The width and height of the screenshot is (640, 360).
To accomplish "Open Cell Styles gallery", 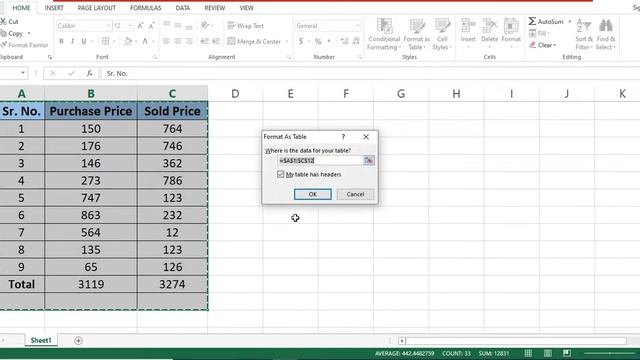I will coord(442,34).
